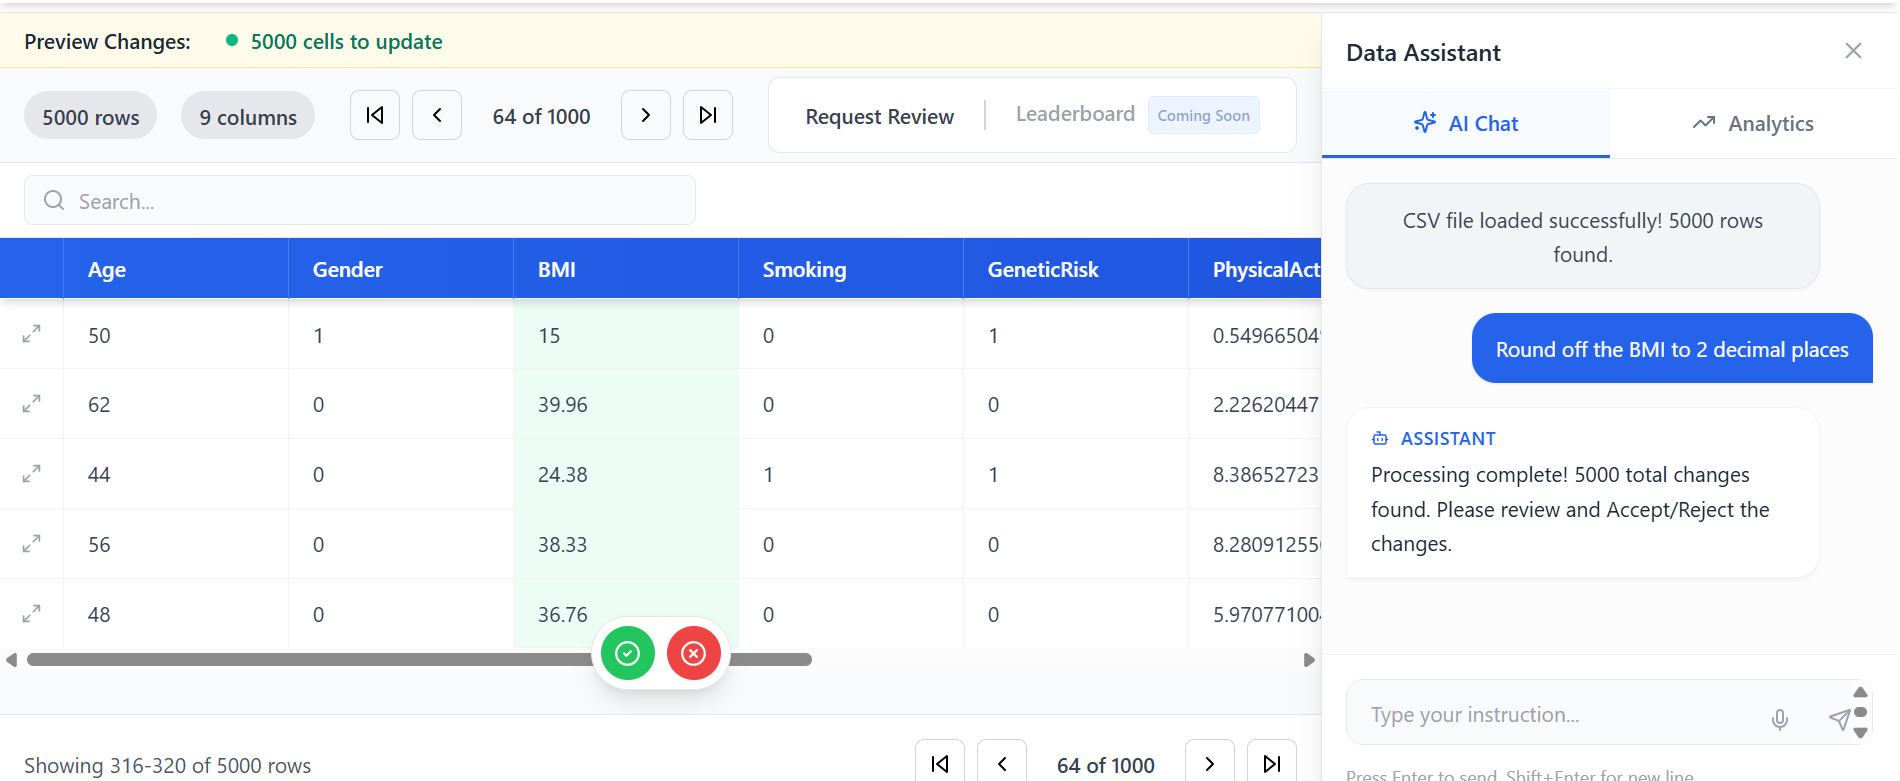Send instruction with paper plane icon

(x=1839, y=719)
